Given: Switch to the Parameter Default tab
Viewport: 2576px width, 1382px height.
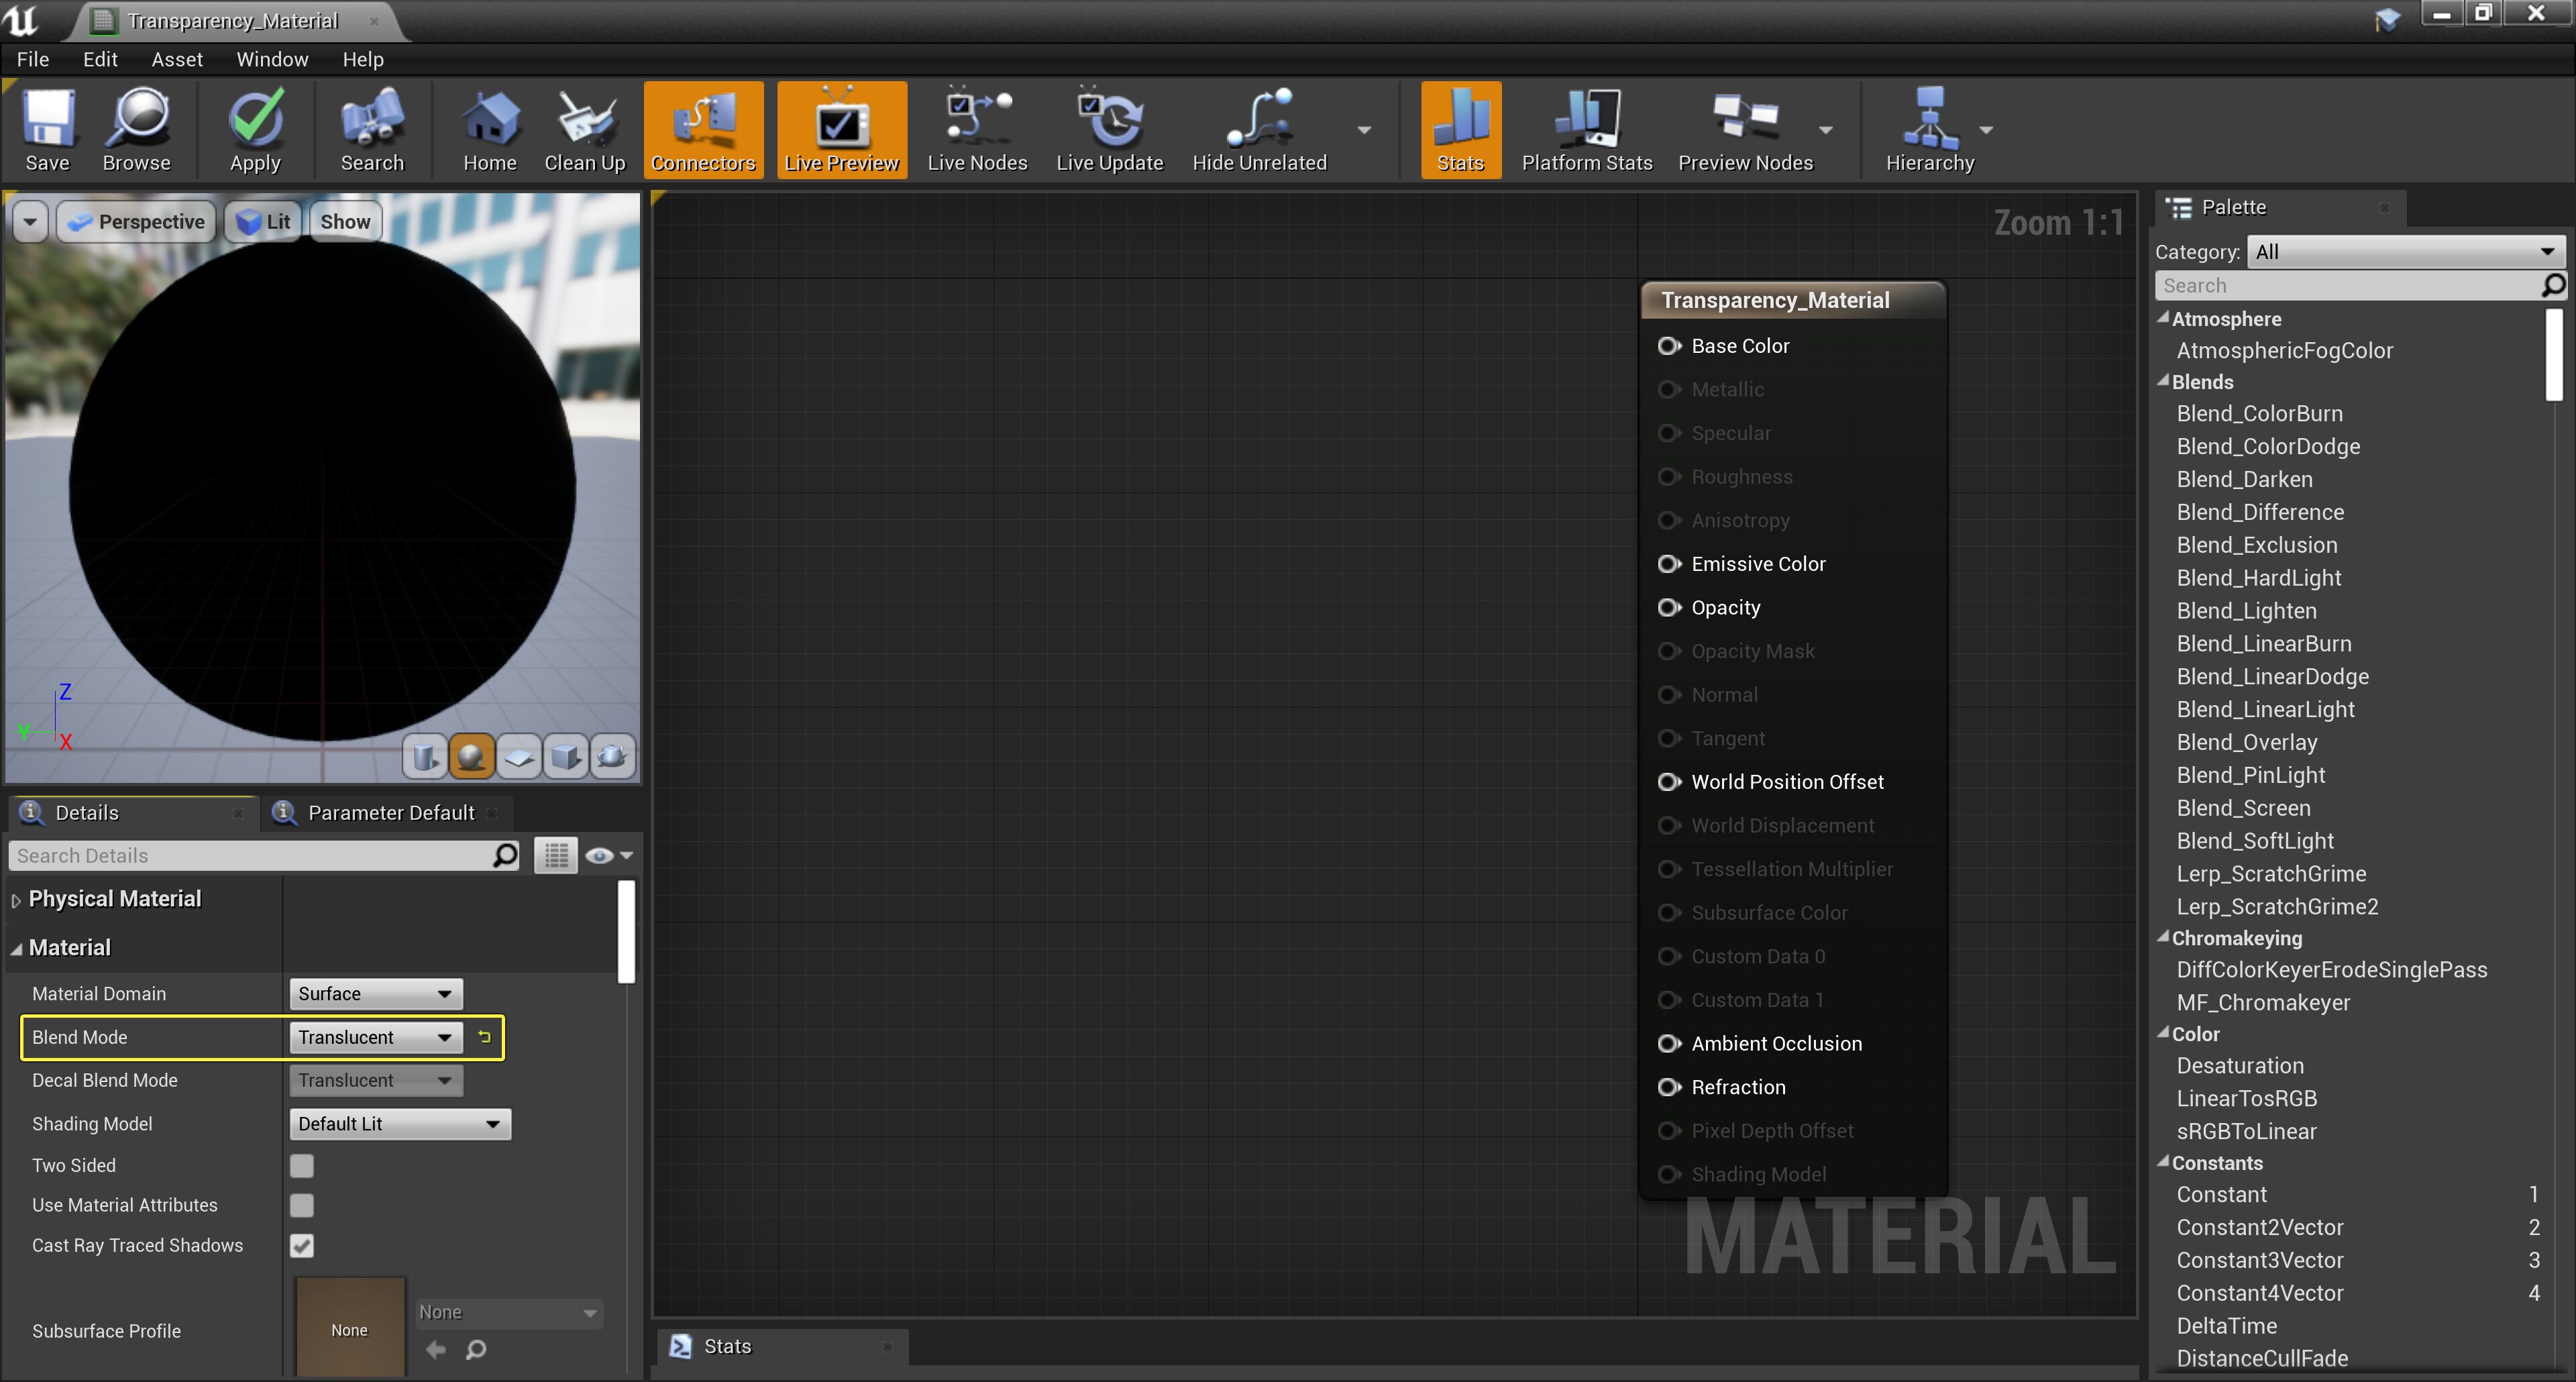Looking at the screenshot, I should coord(390,813).
